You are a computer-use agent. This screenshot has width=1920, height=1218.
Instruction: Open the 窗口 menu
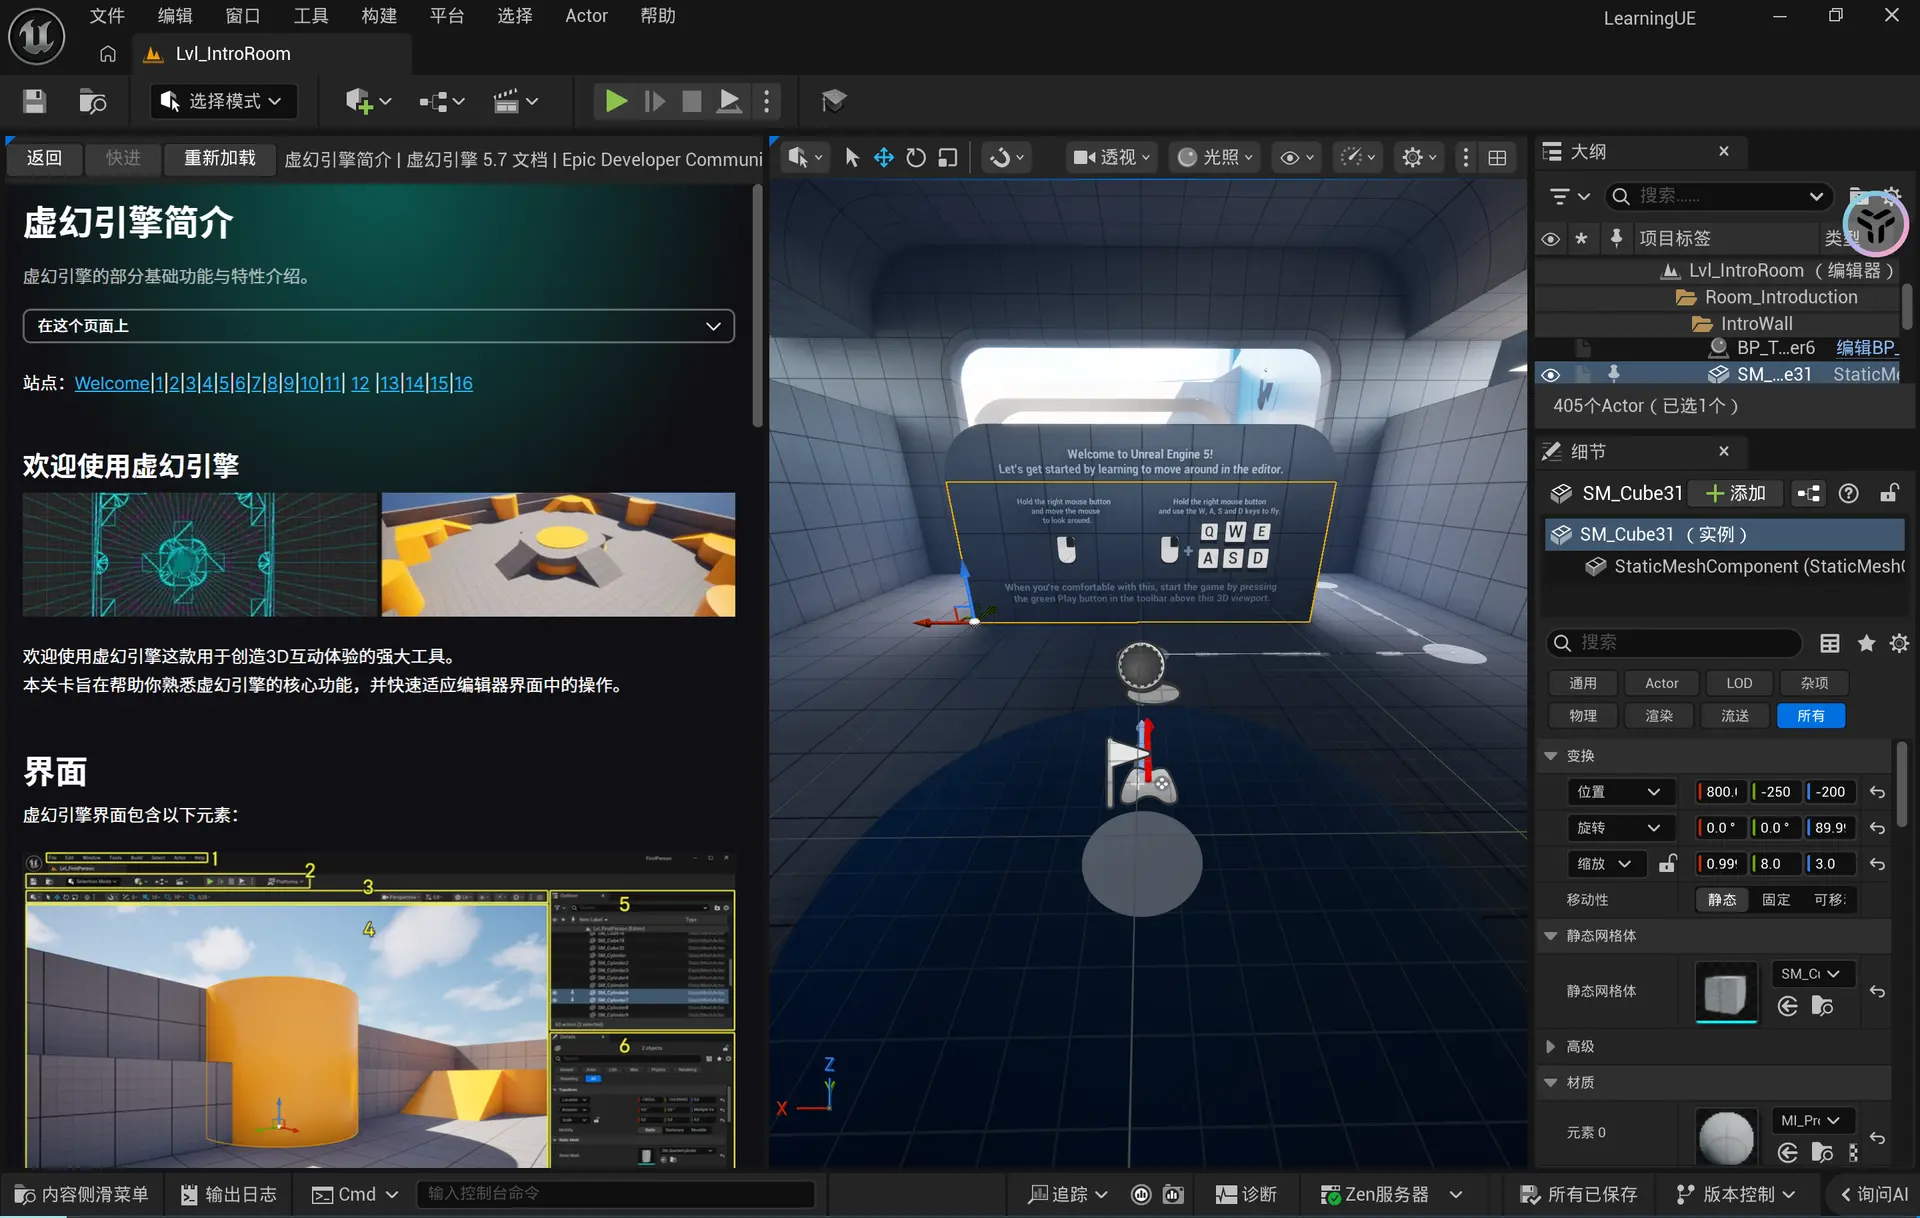pos(243,16)
